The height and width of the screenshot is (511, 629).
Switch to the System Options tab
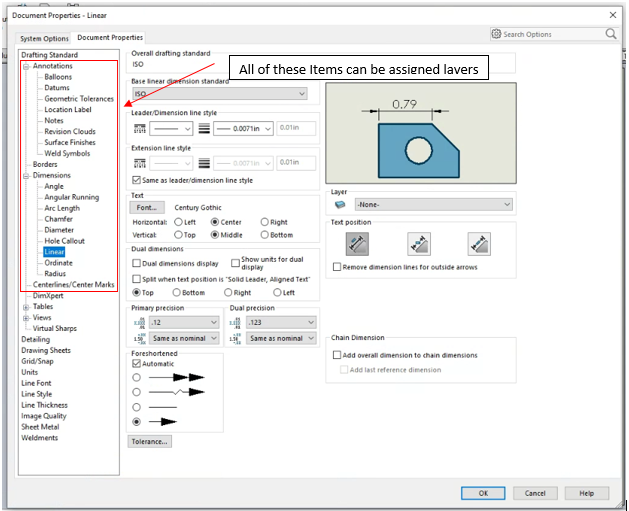pos(45,38)
